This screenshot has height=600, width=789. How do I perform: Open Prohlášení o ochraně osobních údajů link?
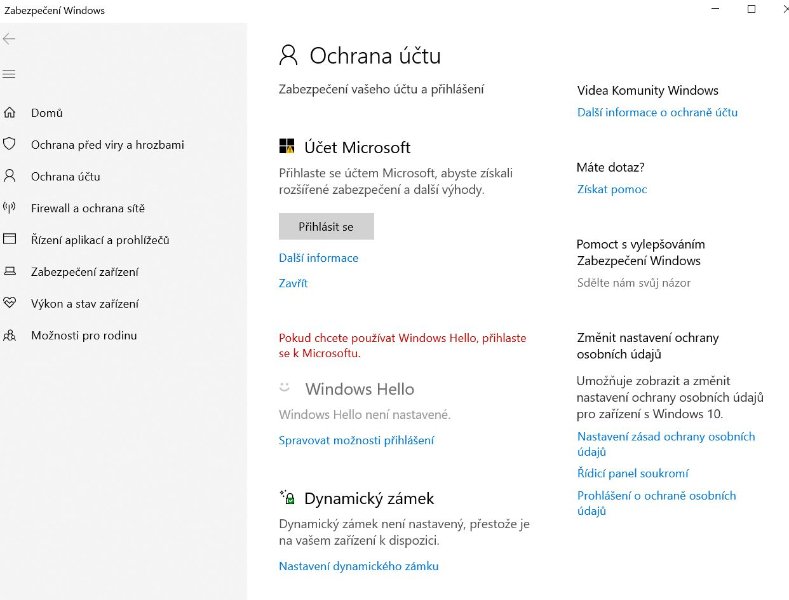(x=657, y=503)
